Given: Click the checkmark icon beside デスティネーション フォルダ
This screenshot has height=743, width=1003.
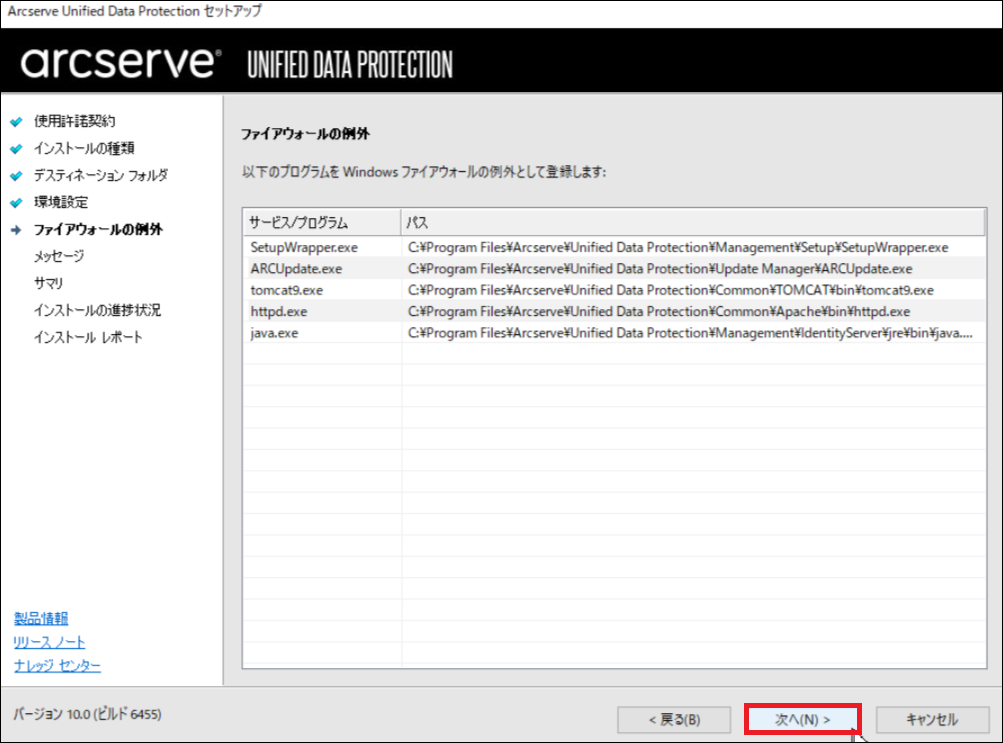Looking at the screenshot, I should point(17,175).
